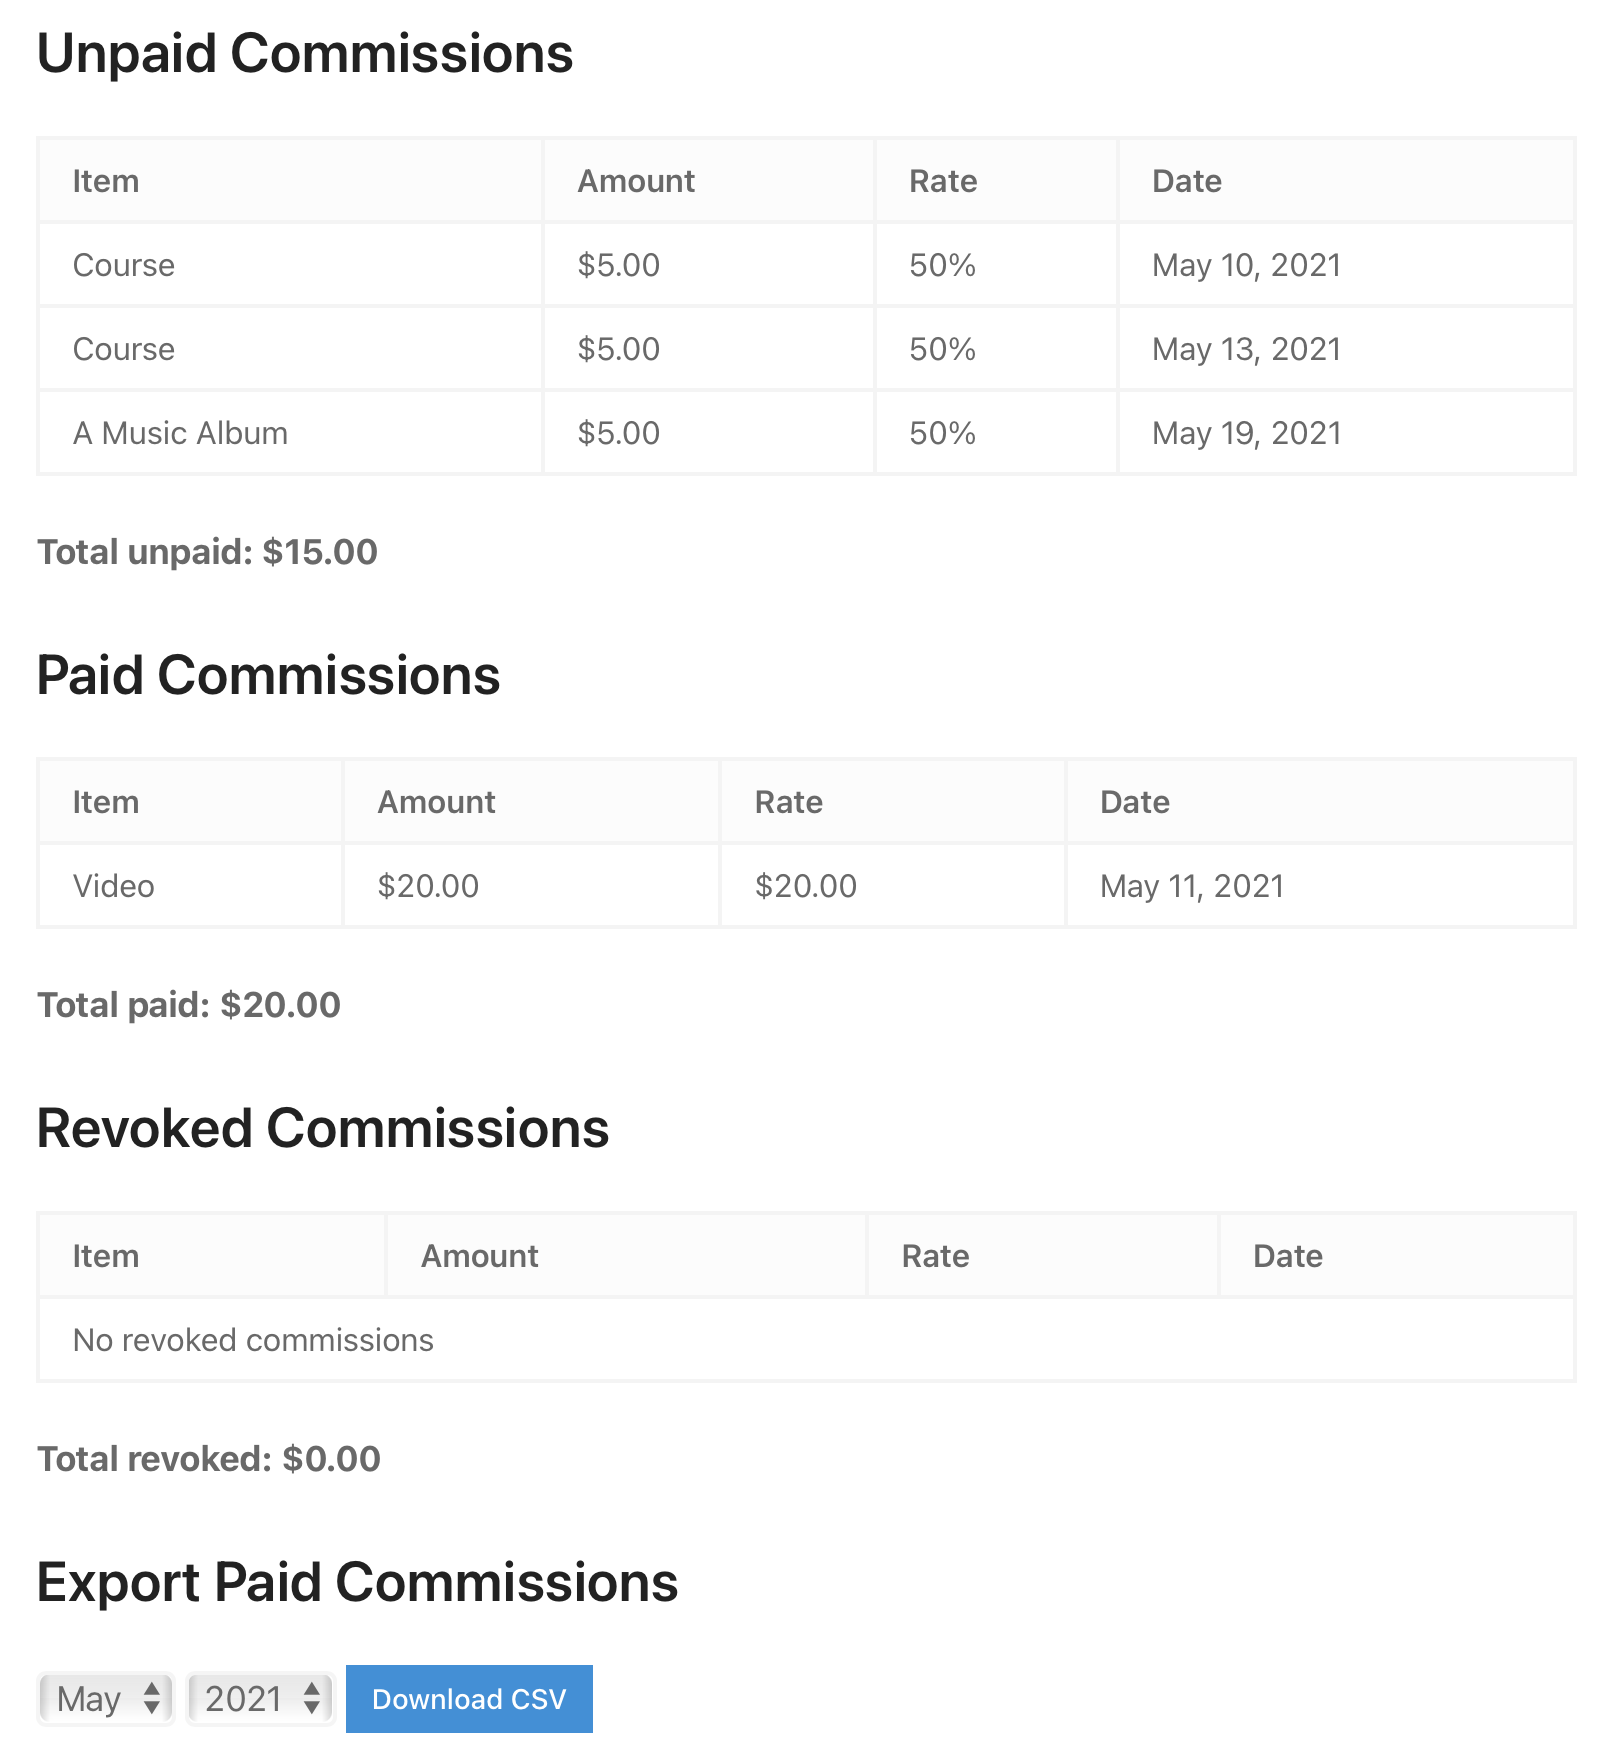Open the 2021 year dropdown
Viewport: 1622px width, 1762px height.
pyautogui.click(x=260, y=1698)
